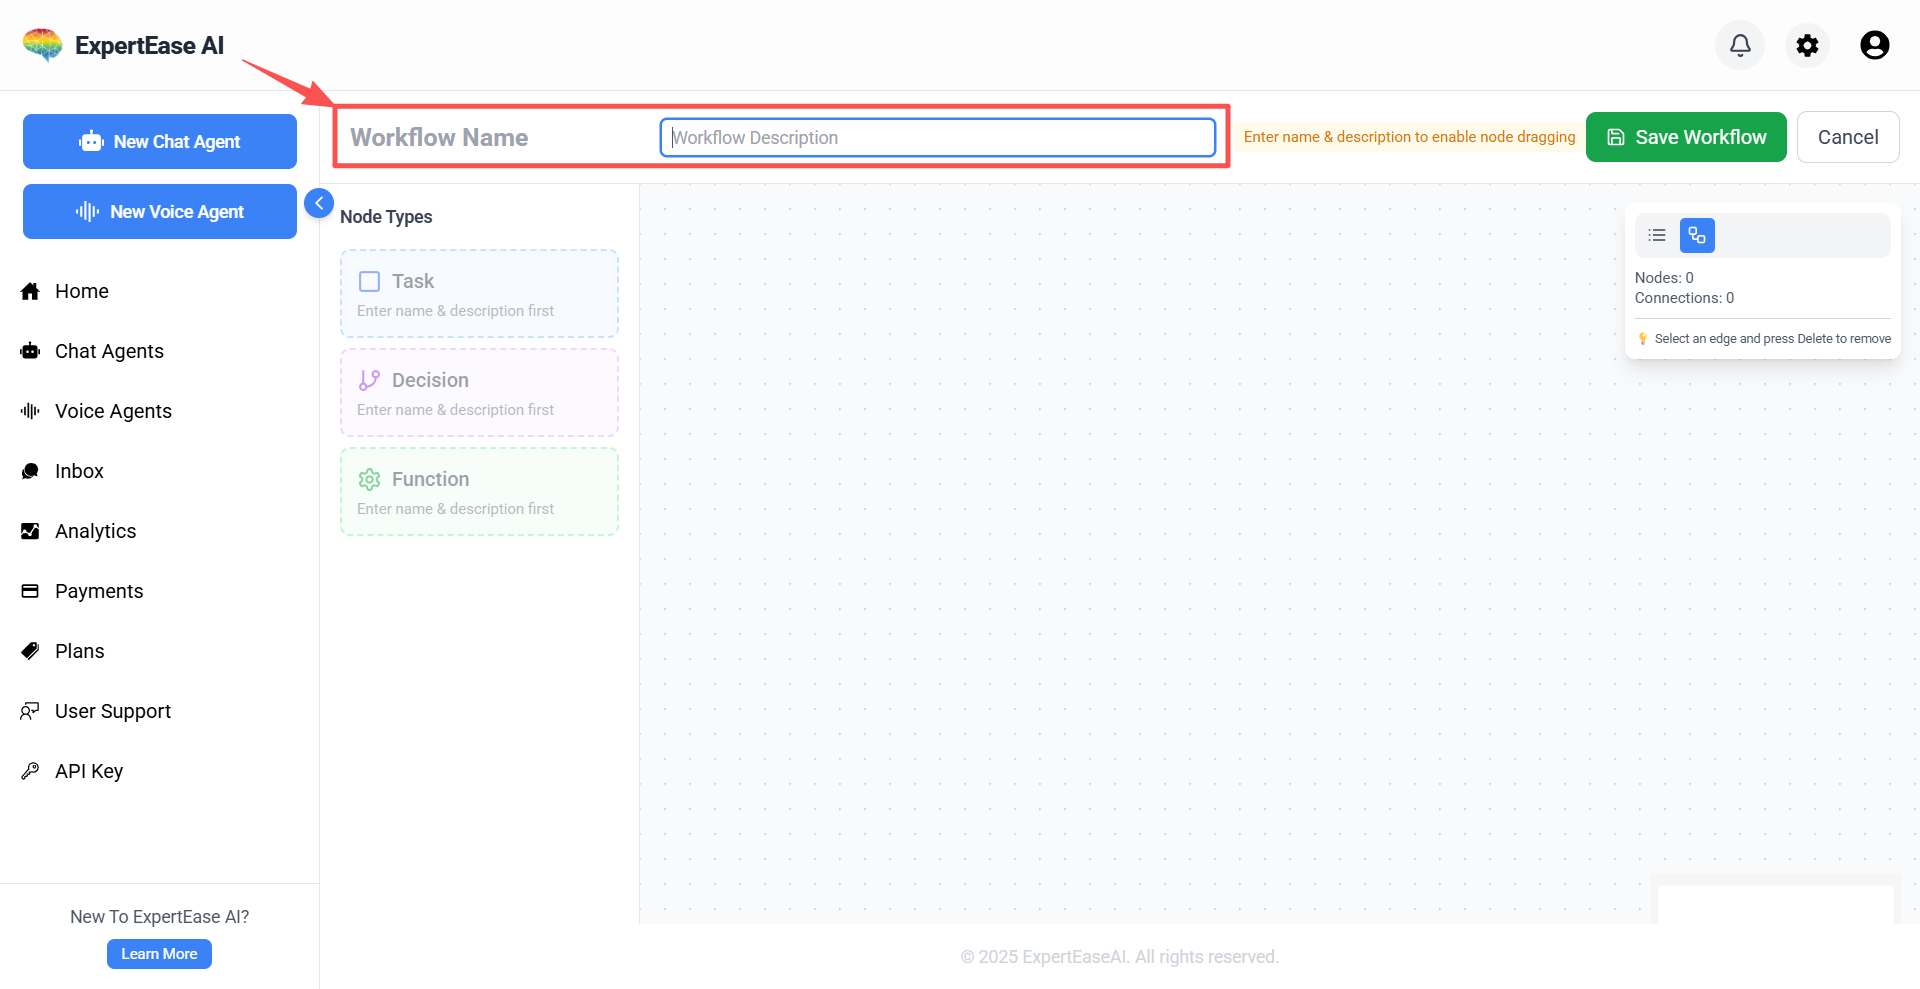Click the notifications bell icon

pos(1740,45)
